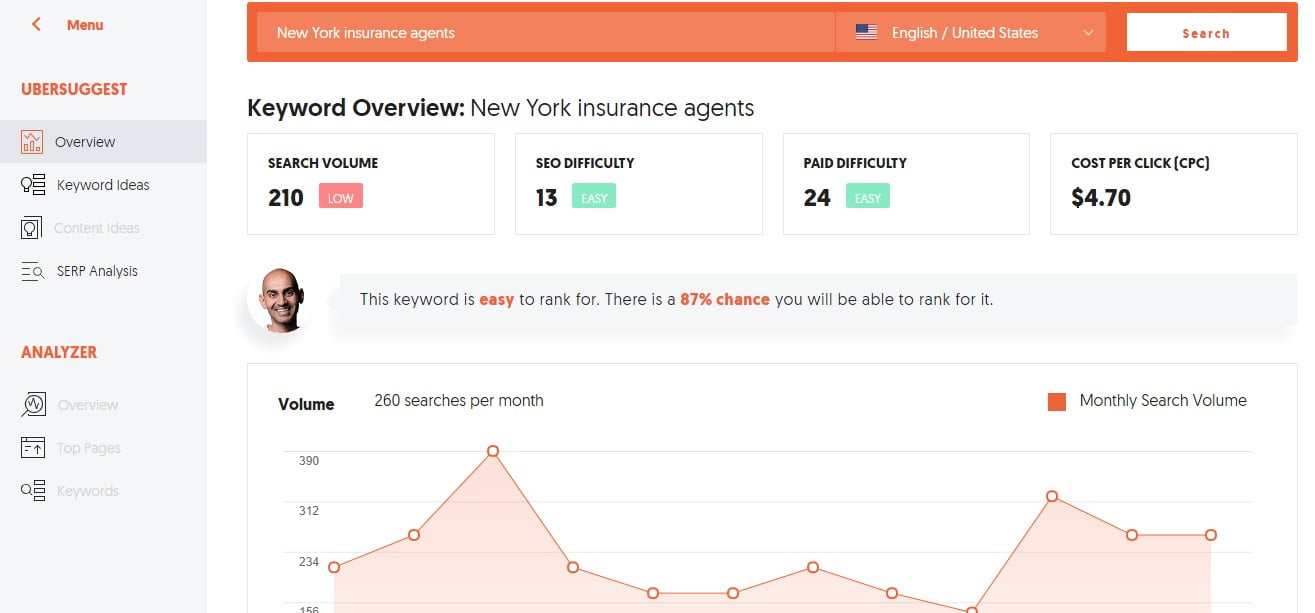Click the Search Volume value 210

pos(286,197)
